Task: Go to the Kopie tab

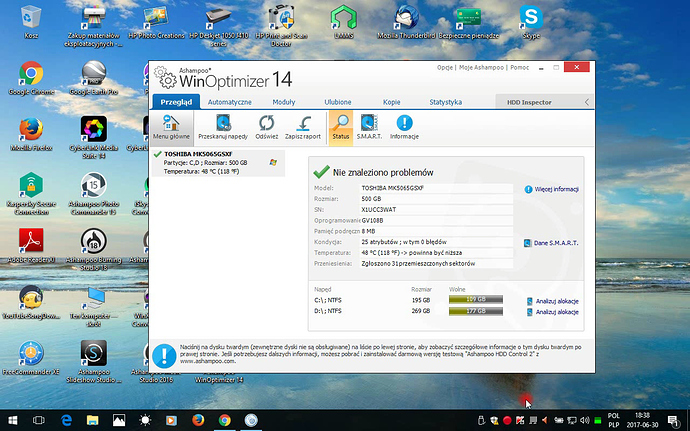Action: tap(392, 102)
